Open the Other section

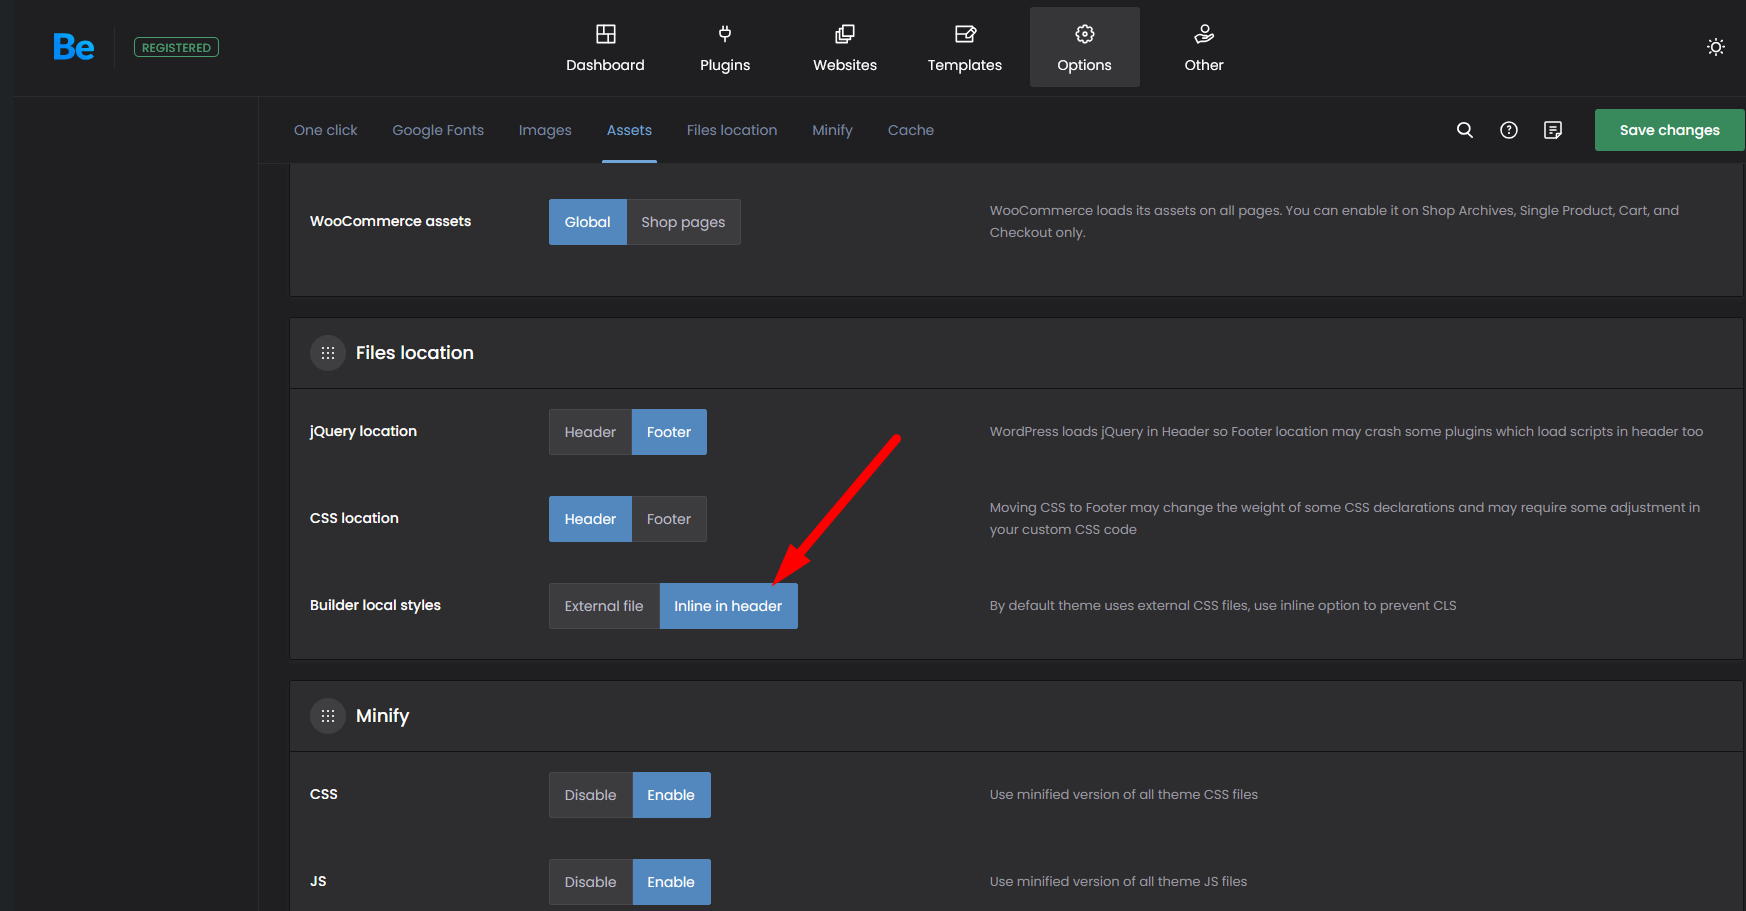coord(1204,48)
